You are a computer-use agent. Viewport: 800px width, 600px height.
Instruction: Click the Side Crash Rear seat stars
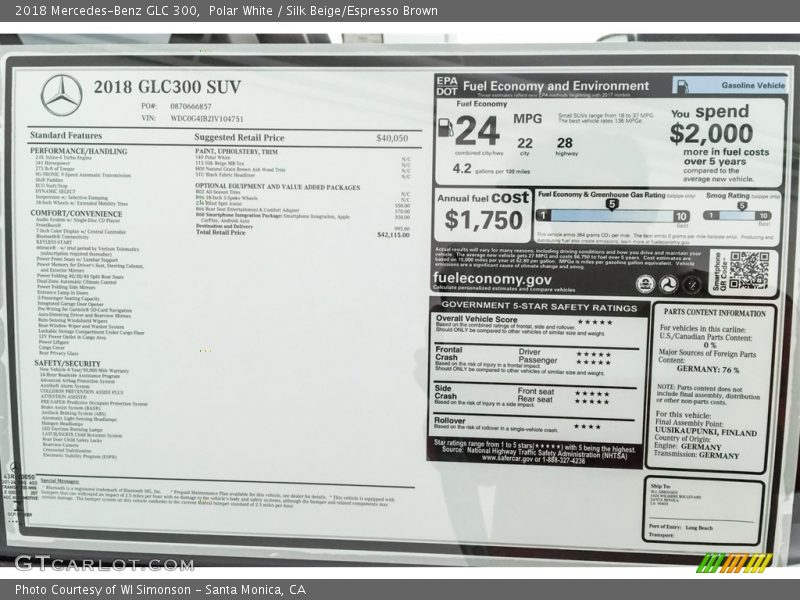[592, 402]
